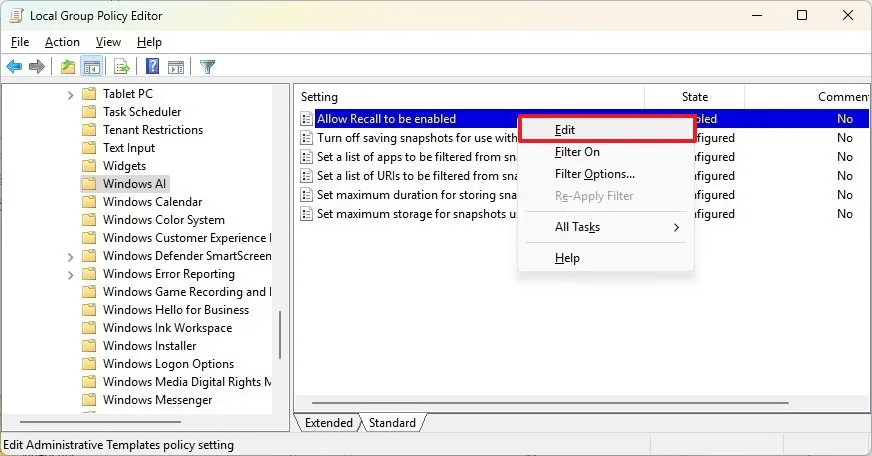This screenshot has height=456, width=872.
Task: Click the Filter funnel toolbar icon
Action: 207,67
